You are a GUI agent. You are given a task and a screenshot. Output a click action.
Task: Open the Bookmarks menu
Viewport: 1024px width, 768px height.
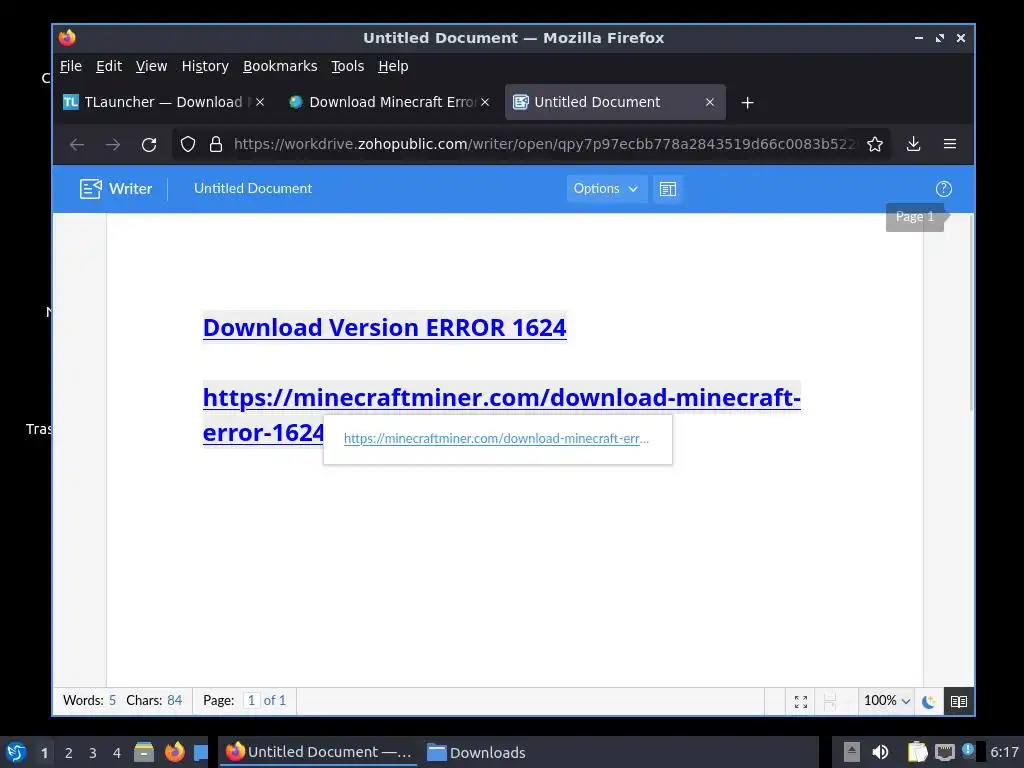click(280, 66)
